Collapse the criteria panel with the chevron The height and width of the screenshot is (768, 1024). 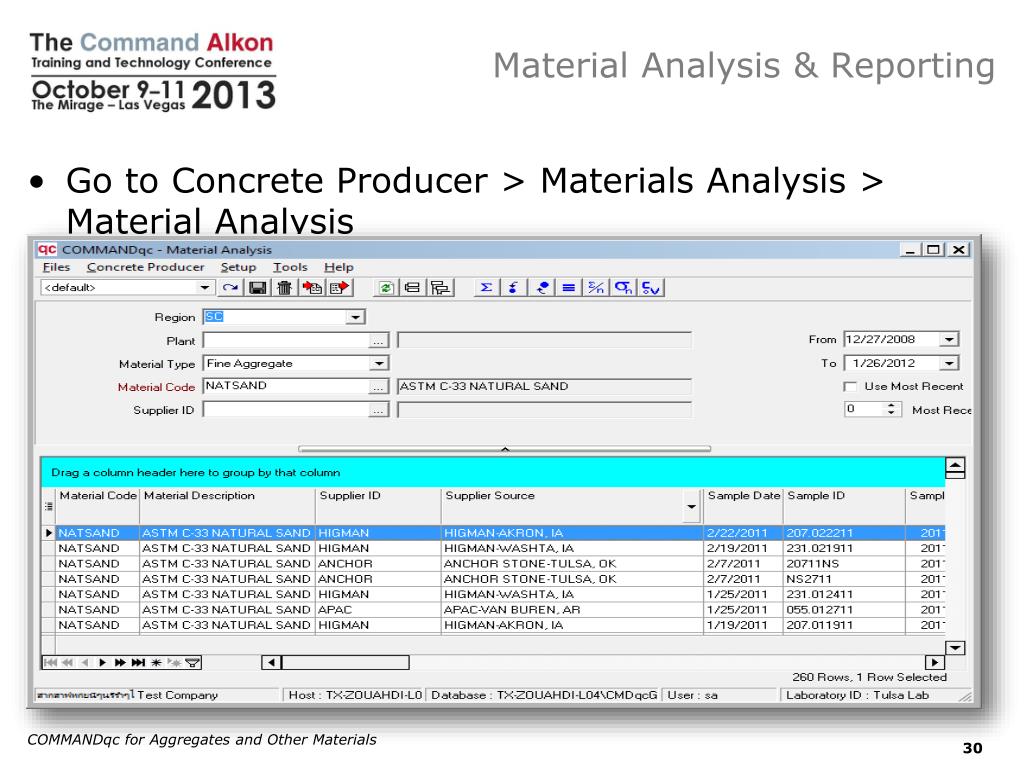click(504, 449)
